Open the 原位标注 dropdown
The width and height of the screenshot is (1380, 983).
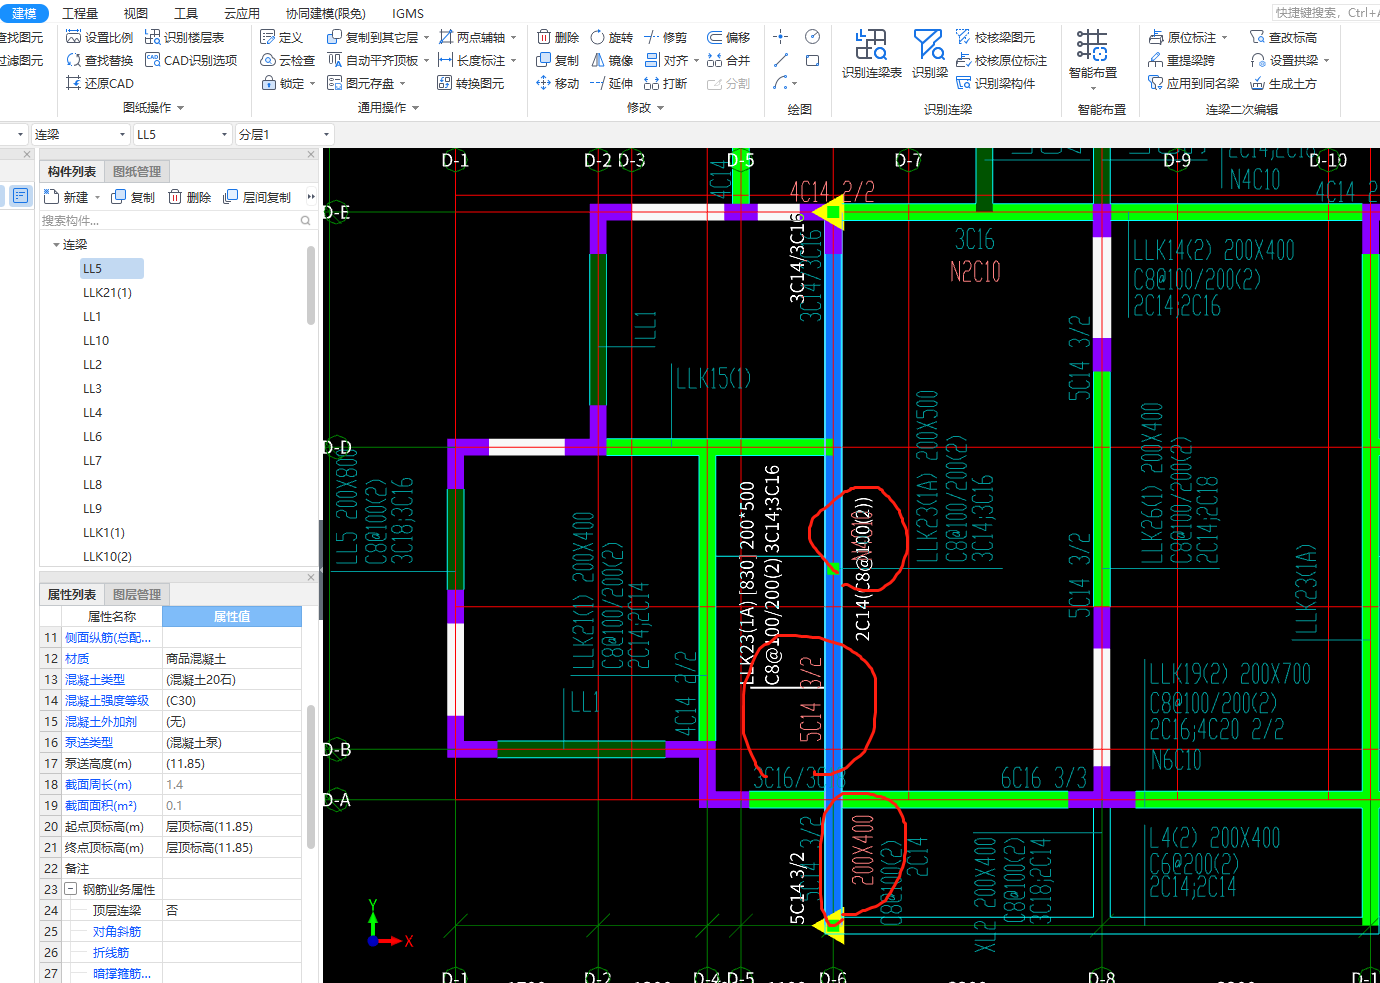pos(1224,37)
